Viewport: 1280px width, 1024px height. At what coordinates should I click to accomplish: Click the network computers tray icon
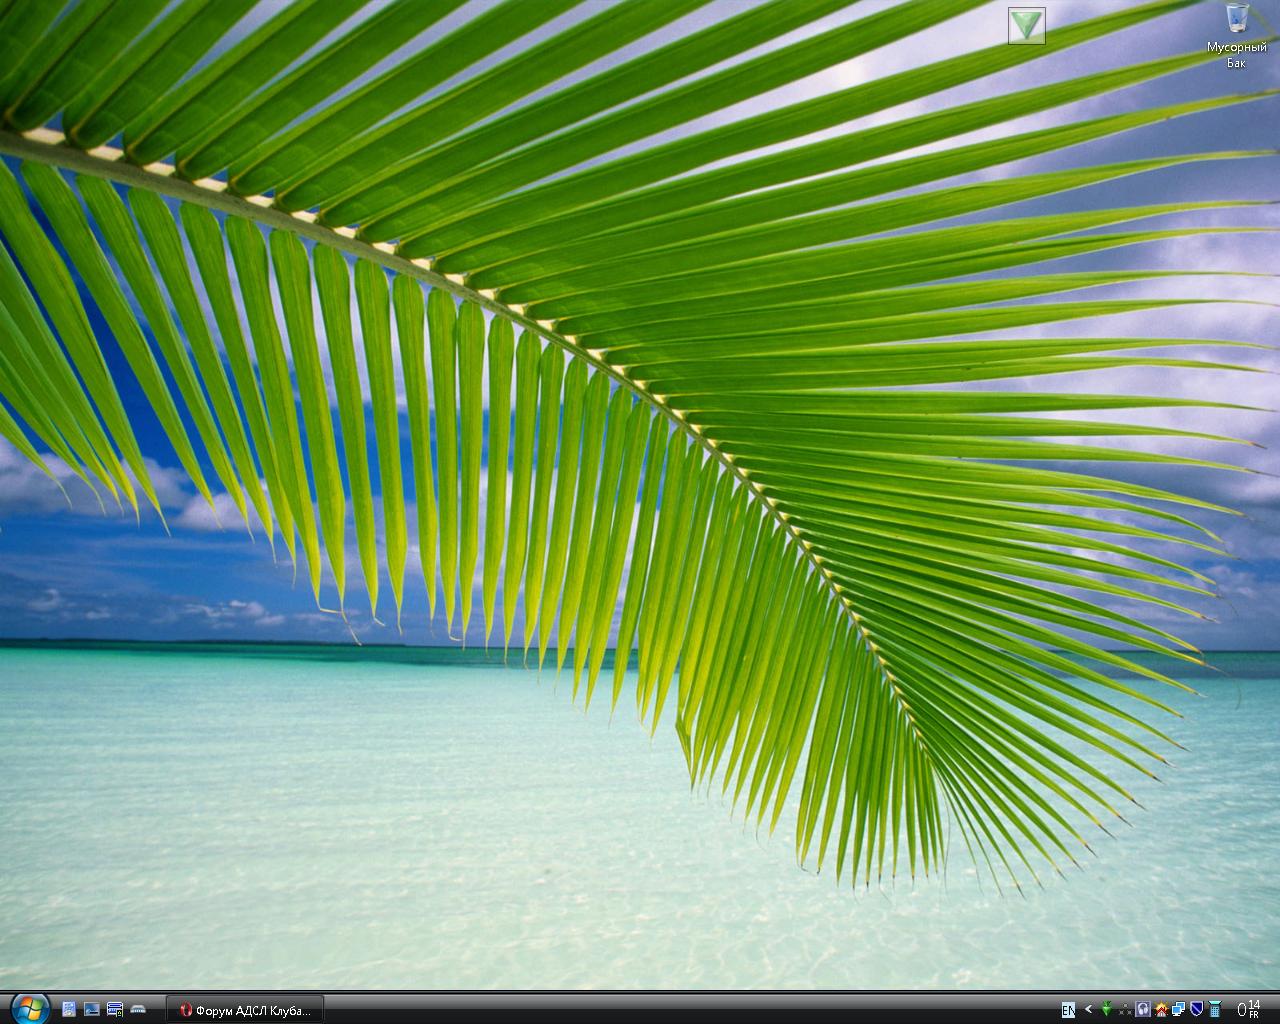click(1179, 1010)
